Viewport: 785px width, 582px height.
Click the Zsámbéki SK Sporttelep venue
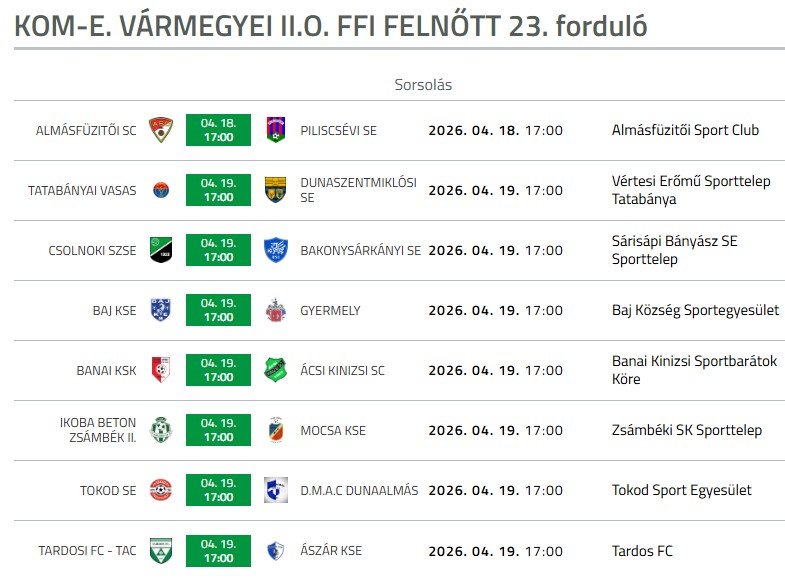click(x=686, y=430)
